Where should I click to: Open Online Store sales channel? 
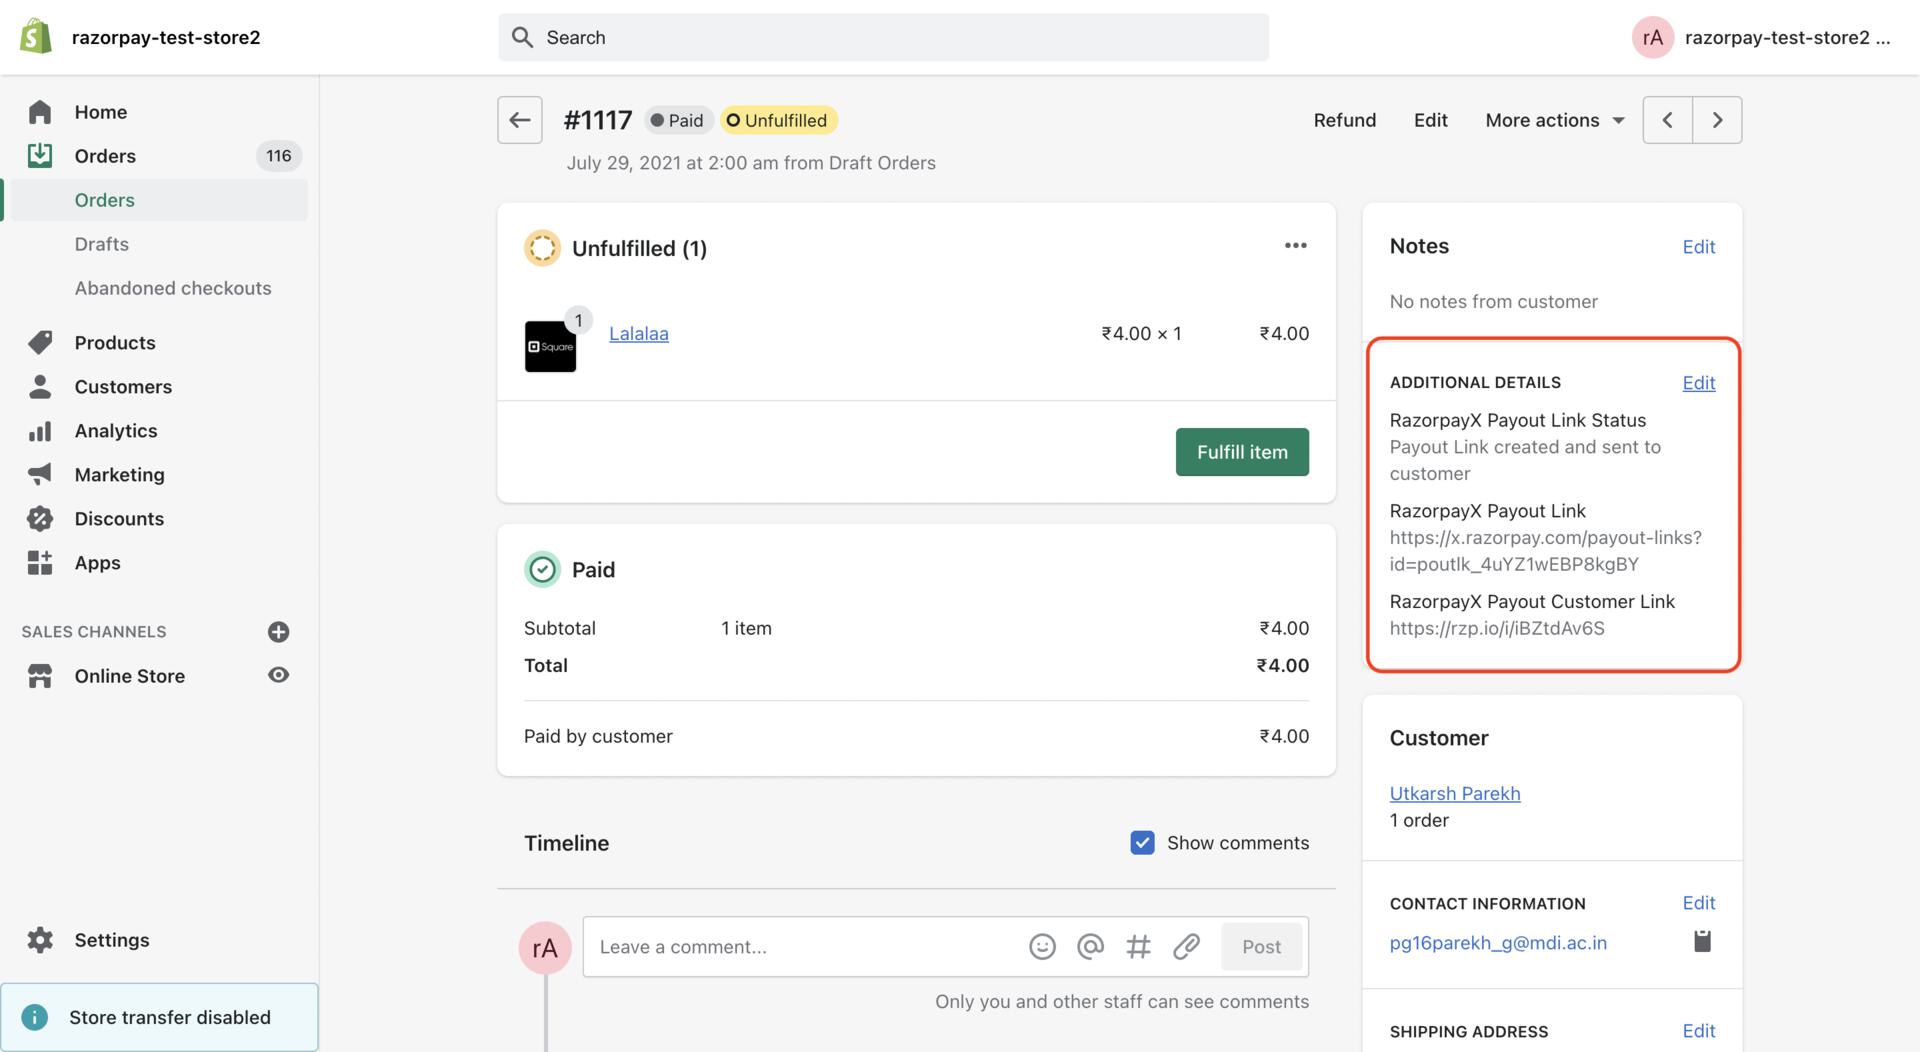(x=129, y=676)
